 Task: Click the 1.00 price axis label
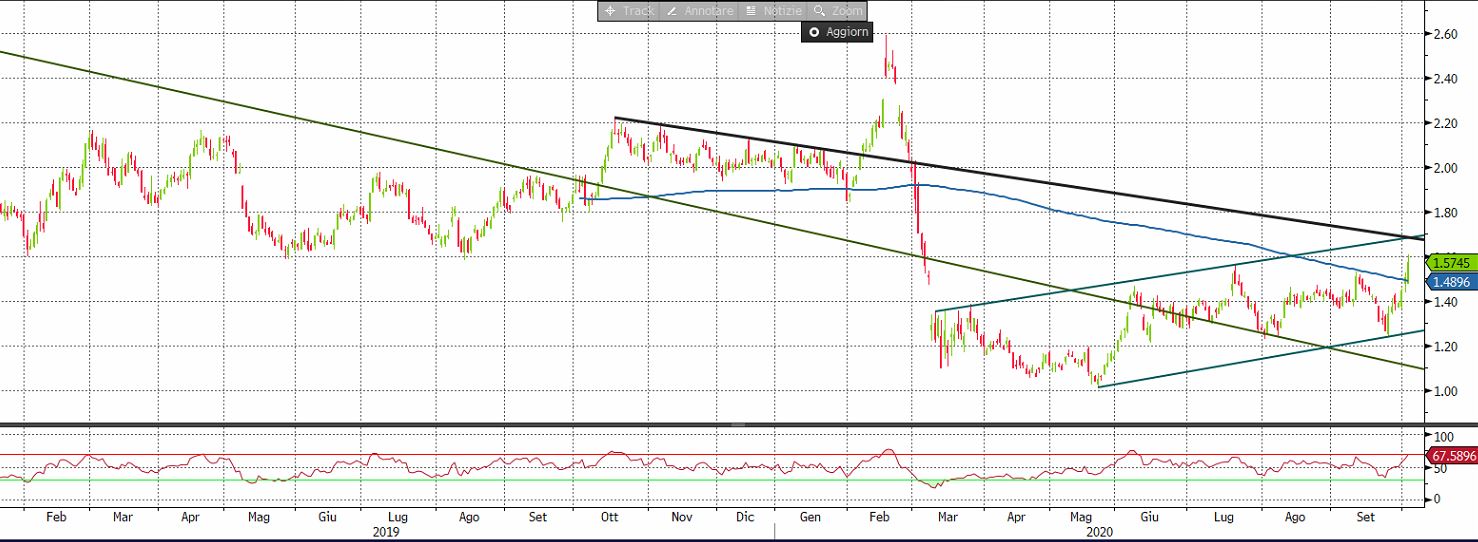pyautogui.click(x=1446, y=391)
